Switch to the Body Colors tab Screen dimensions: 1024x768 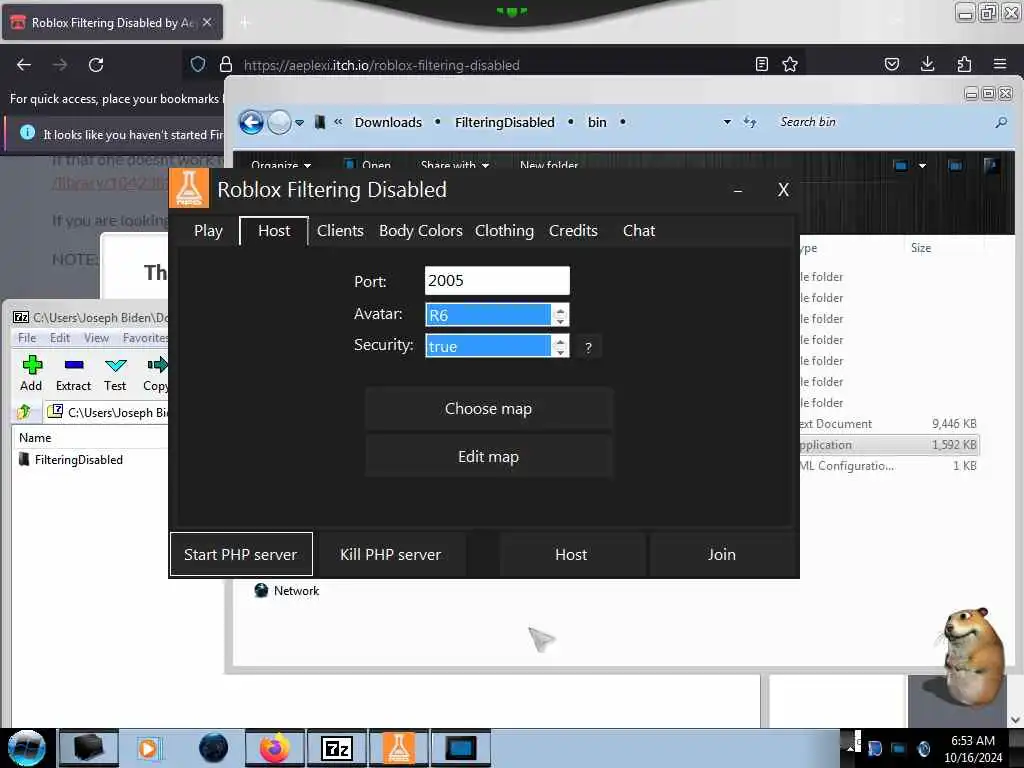(421, 231)
